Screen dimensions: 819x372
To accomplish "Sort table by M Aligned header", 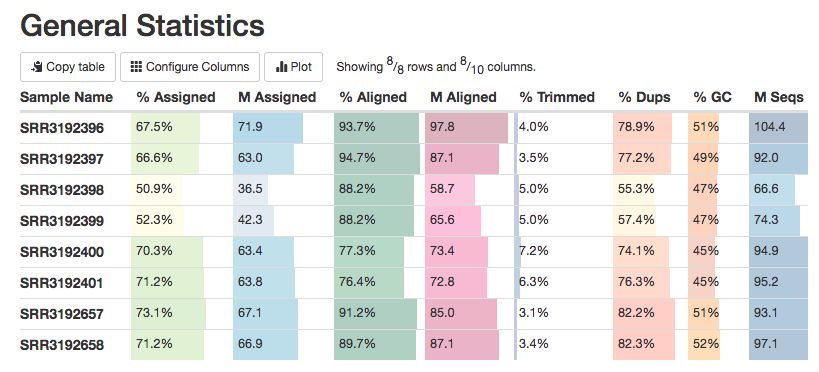I will click(463, 97).
